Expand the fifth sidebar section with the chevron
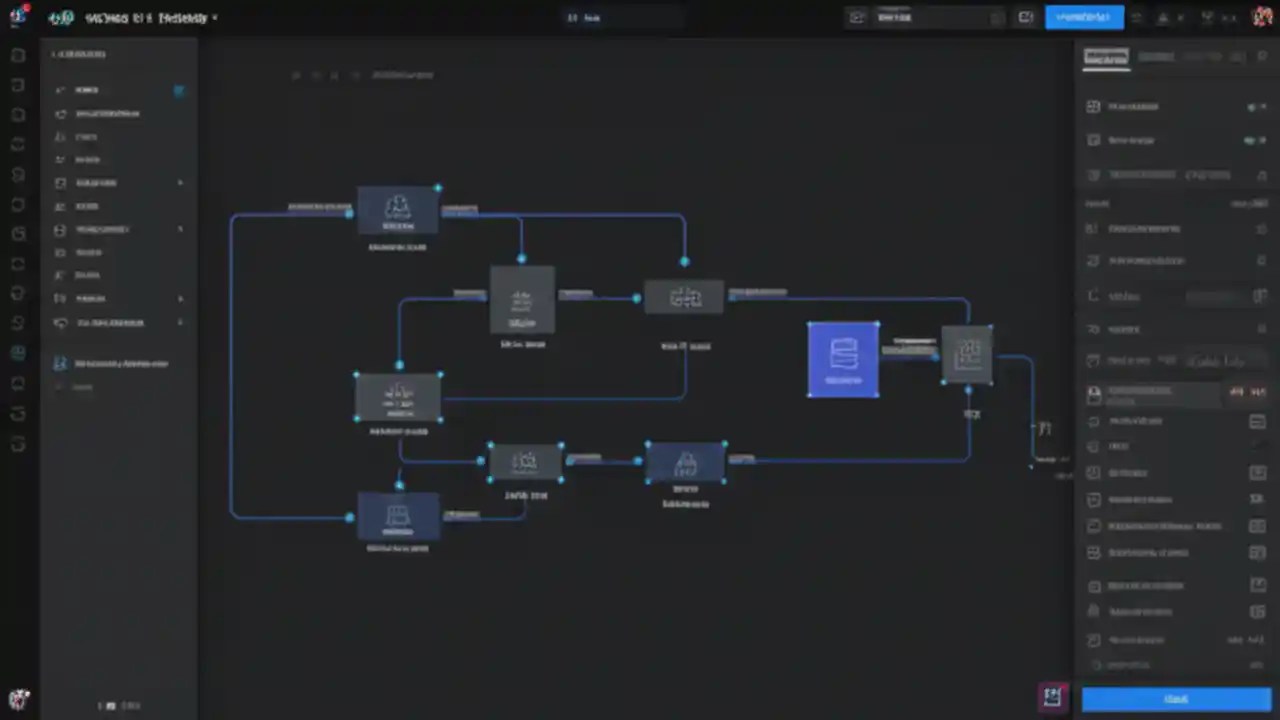 point(180,182)
